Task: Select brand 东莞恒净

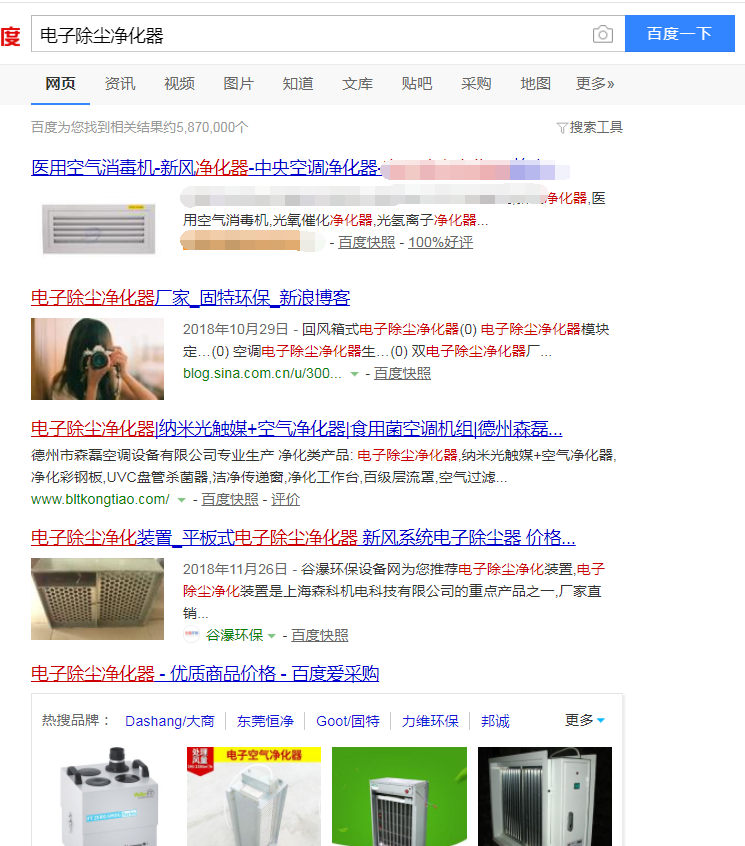Action: tap(265, 721)
